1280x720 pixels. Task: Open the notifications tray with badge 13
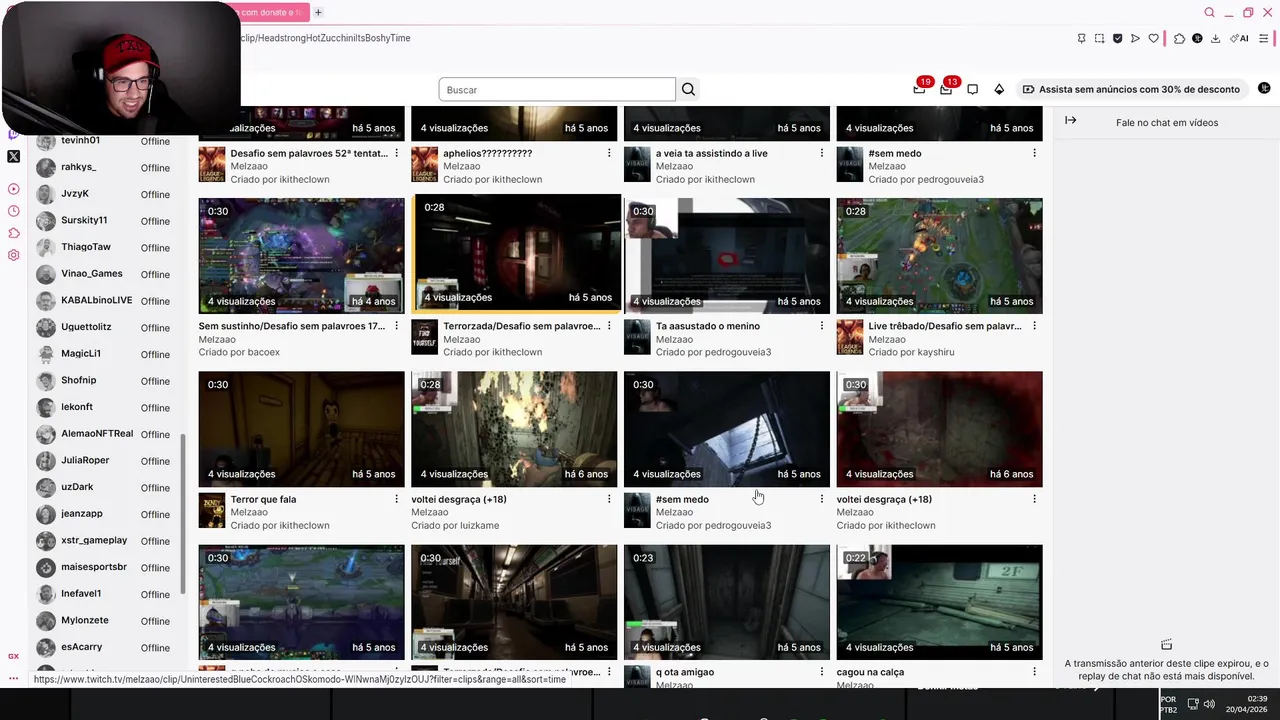(x=946, y=89)
